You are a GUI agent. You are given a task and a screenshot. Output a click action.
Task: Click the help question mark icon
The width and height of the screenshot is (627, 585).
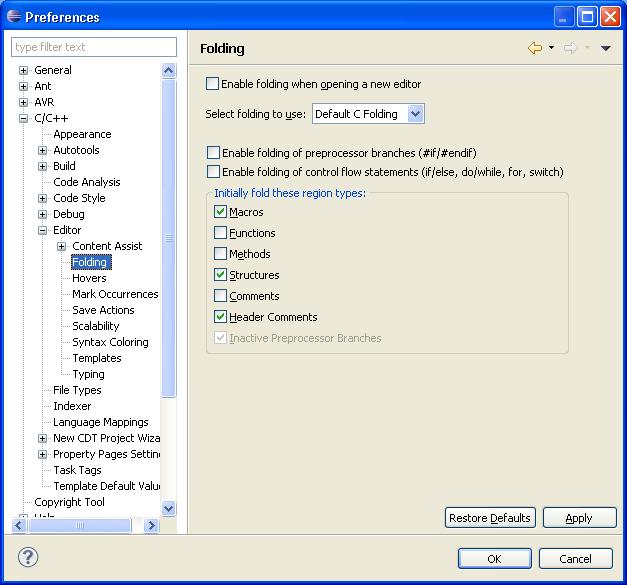coord(28,557)
